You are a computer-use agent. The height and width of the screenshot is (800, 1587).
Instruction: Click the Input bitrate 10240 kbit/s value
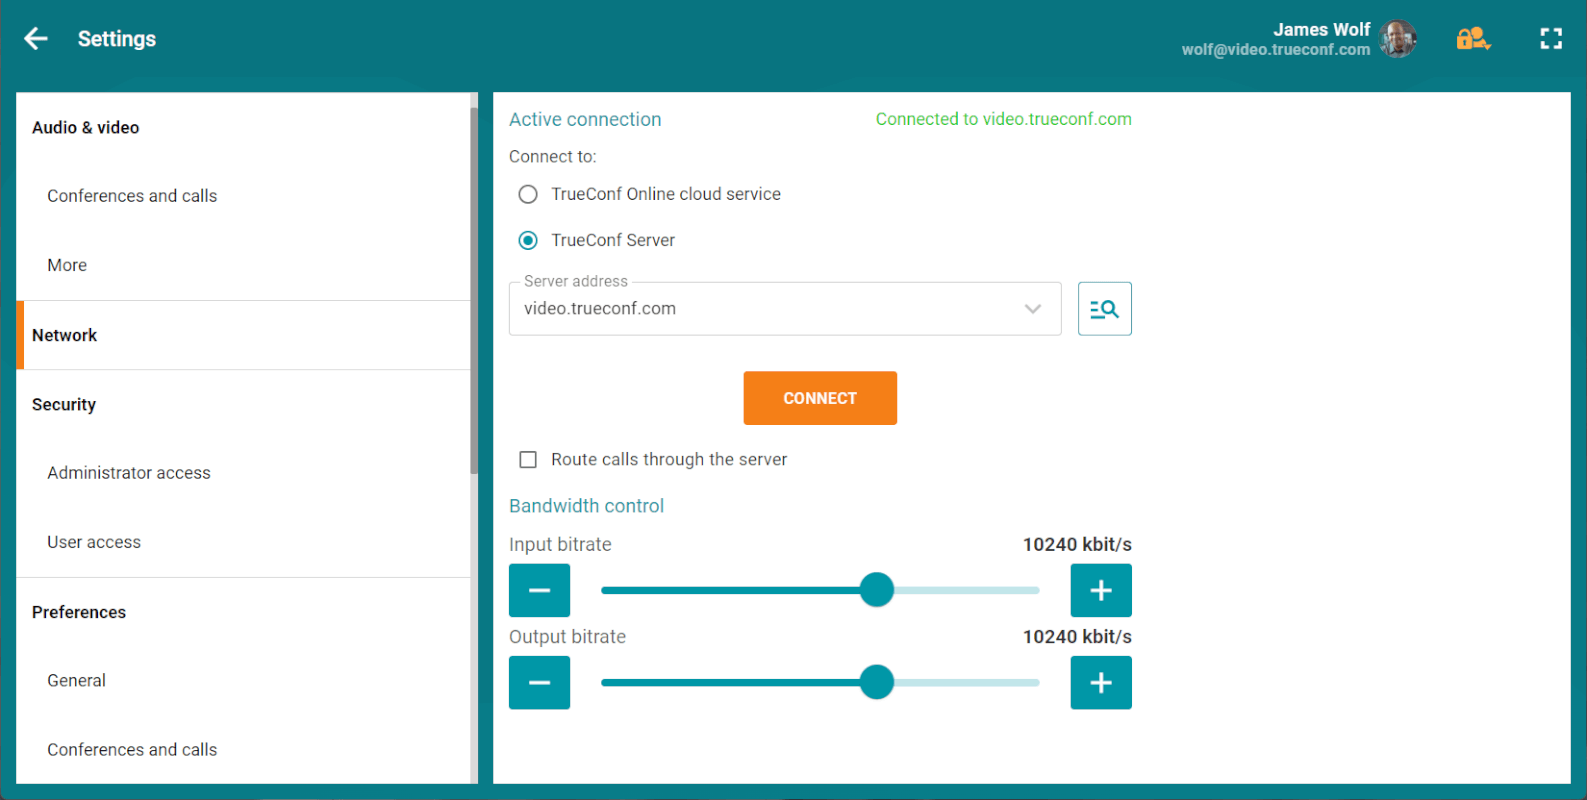(x=1077, y=545)
